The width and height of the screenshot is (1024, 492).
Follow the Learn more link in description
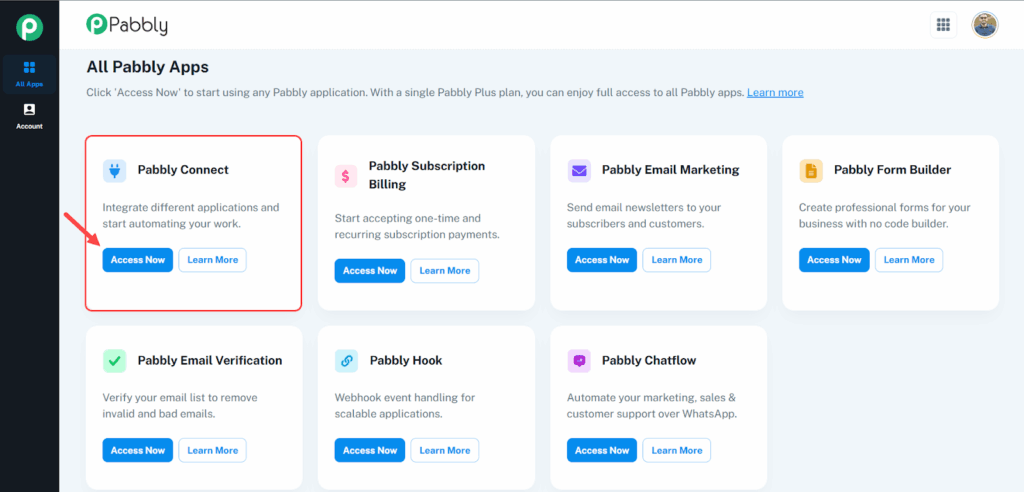(775, 93)
